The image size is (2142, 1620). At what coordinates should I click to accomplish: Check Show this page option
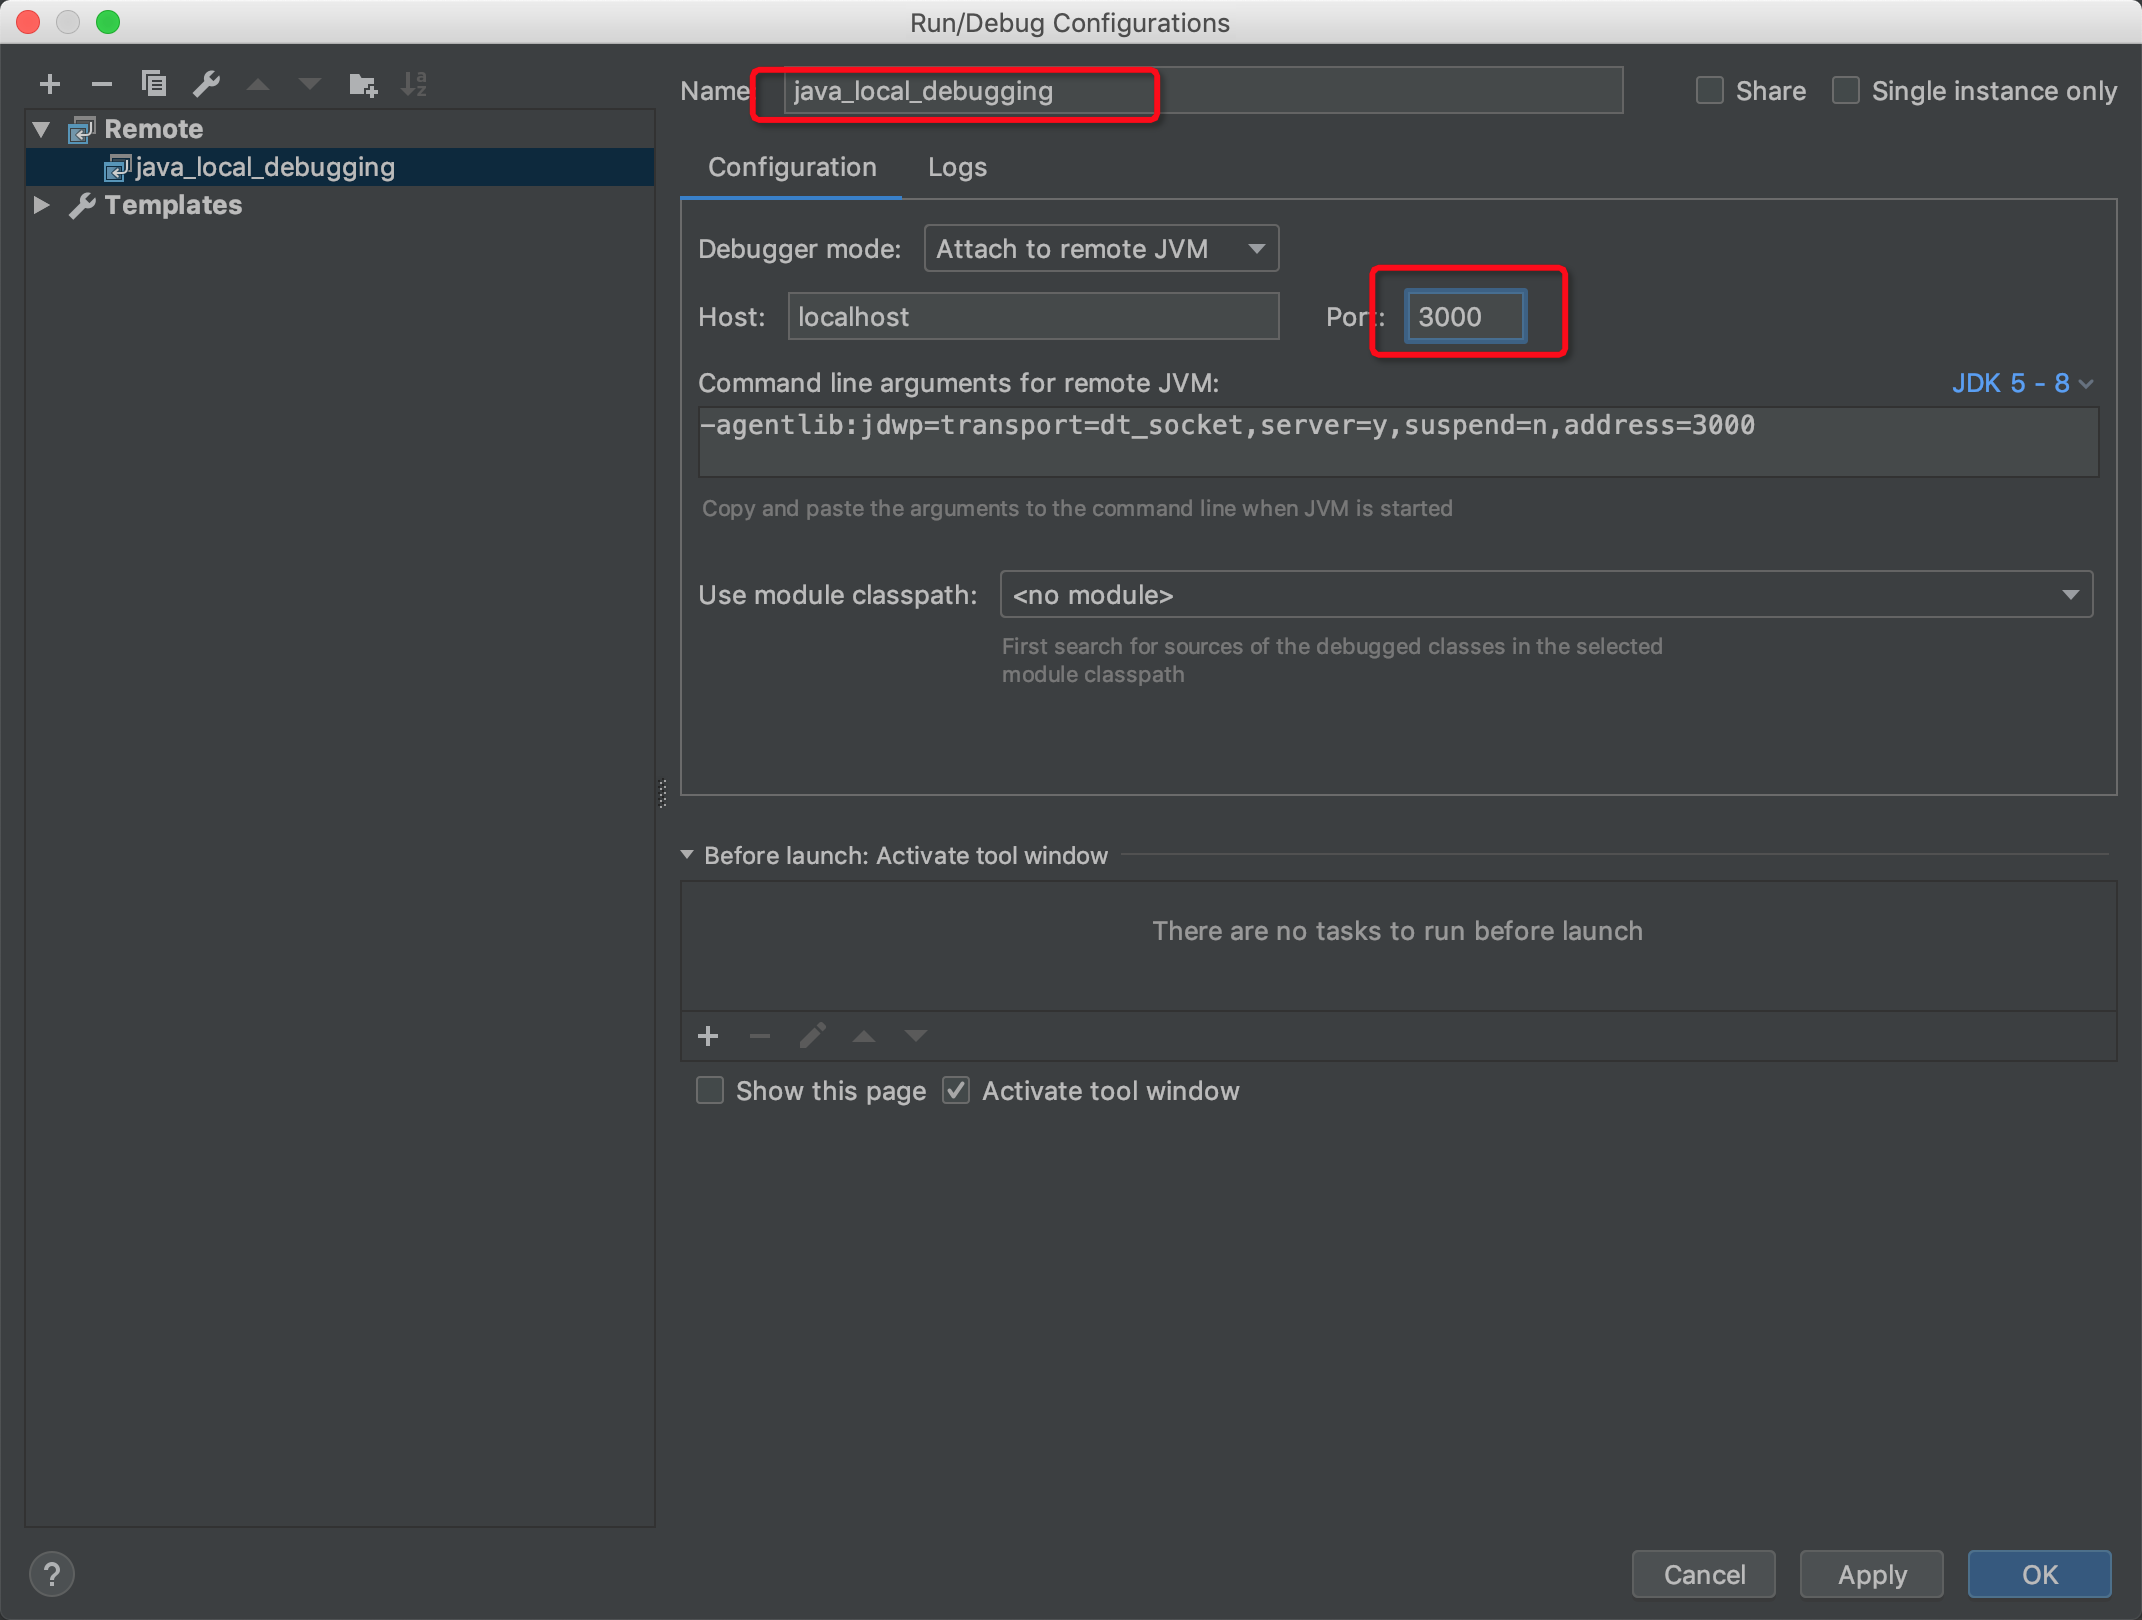coord(710,1090)
